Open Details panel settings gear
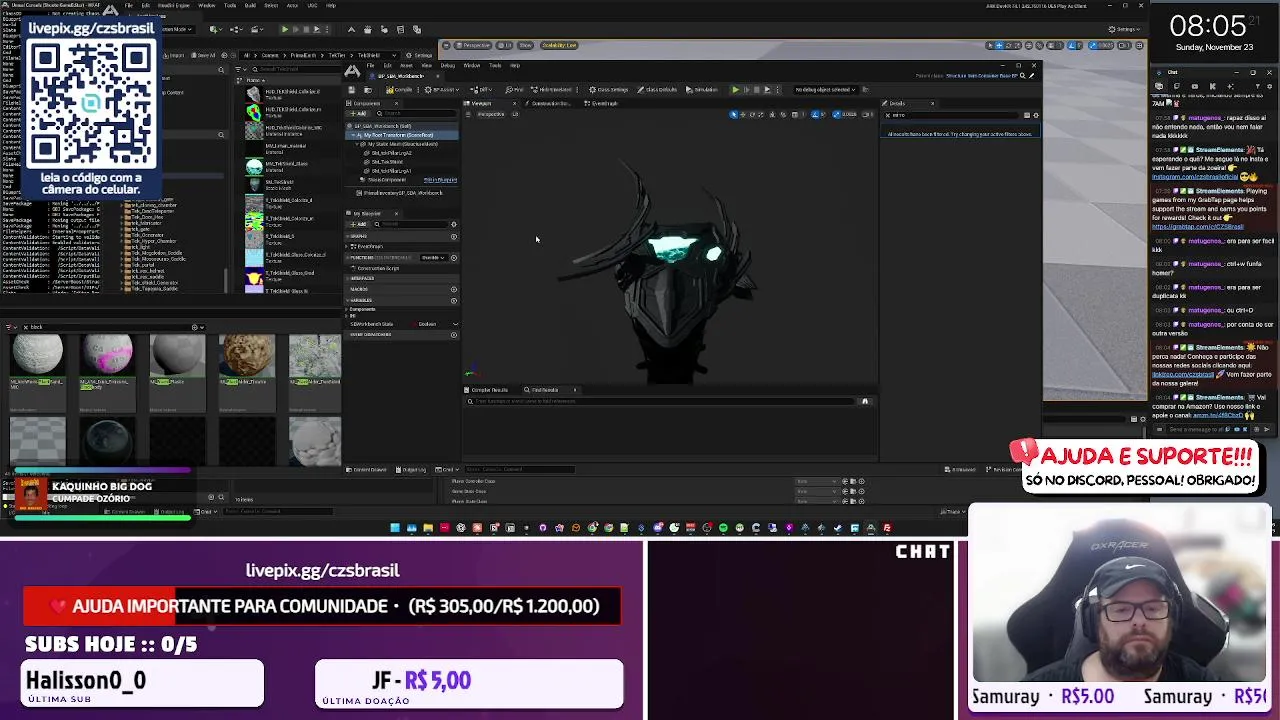The width and height of the screenshot is (1280, 720). 1035,115
